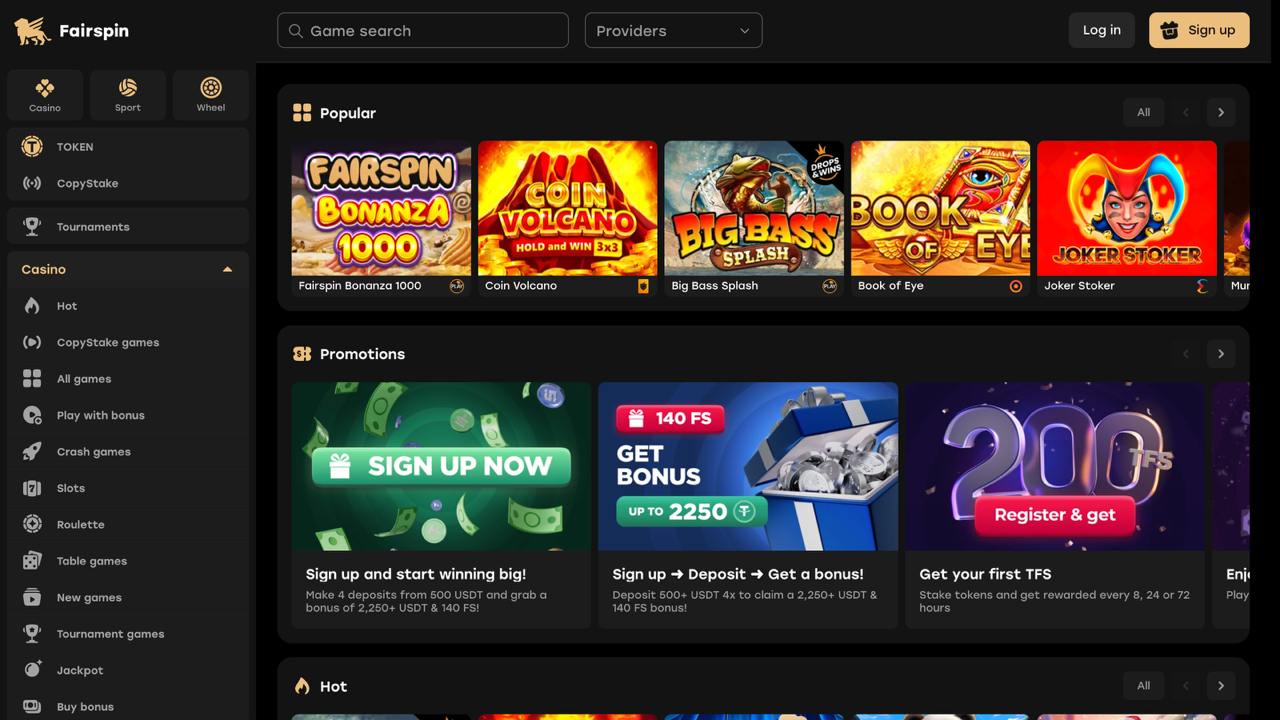Click the New games icon
1280x720 pixels.
coord(32,597)
